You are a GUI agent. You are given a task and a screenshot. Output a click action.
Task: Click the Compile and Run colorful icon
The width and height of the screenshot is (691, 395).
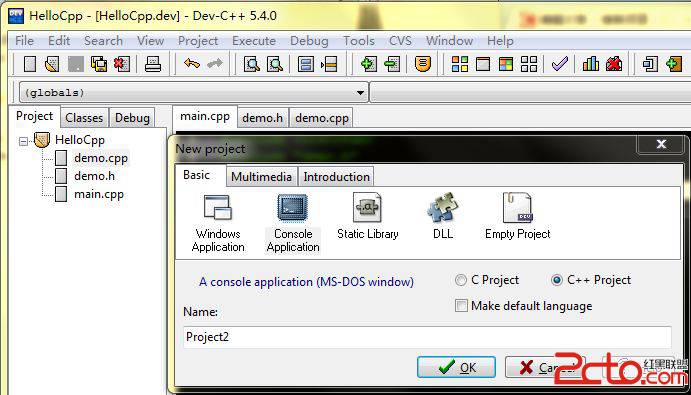506,64
